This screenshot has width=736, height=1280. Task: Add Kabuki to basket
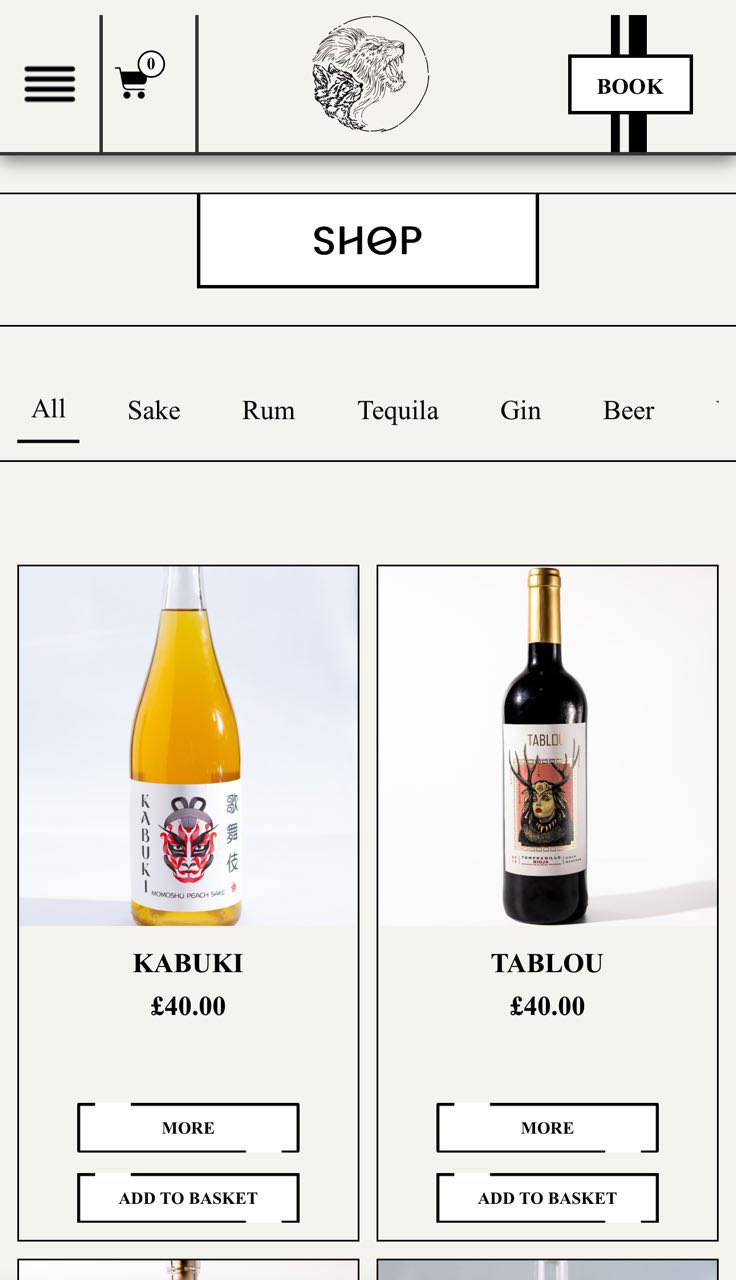(188, 1198)
